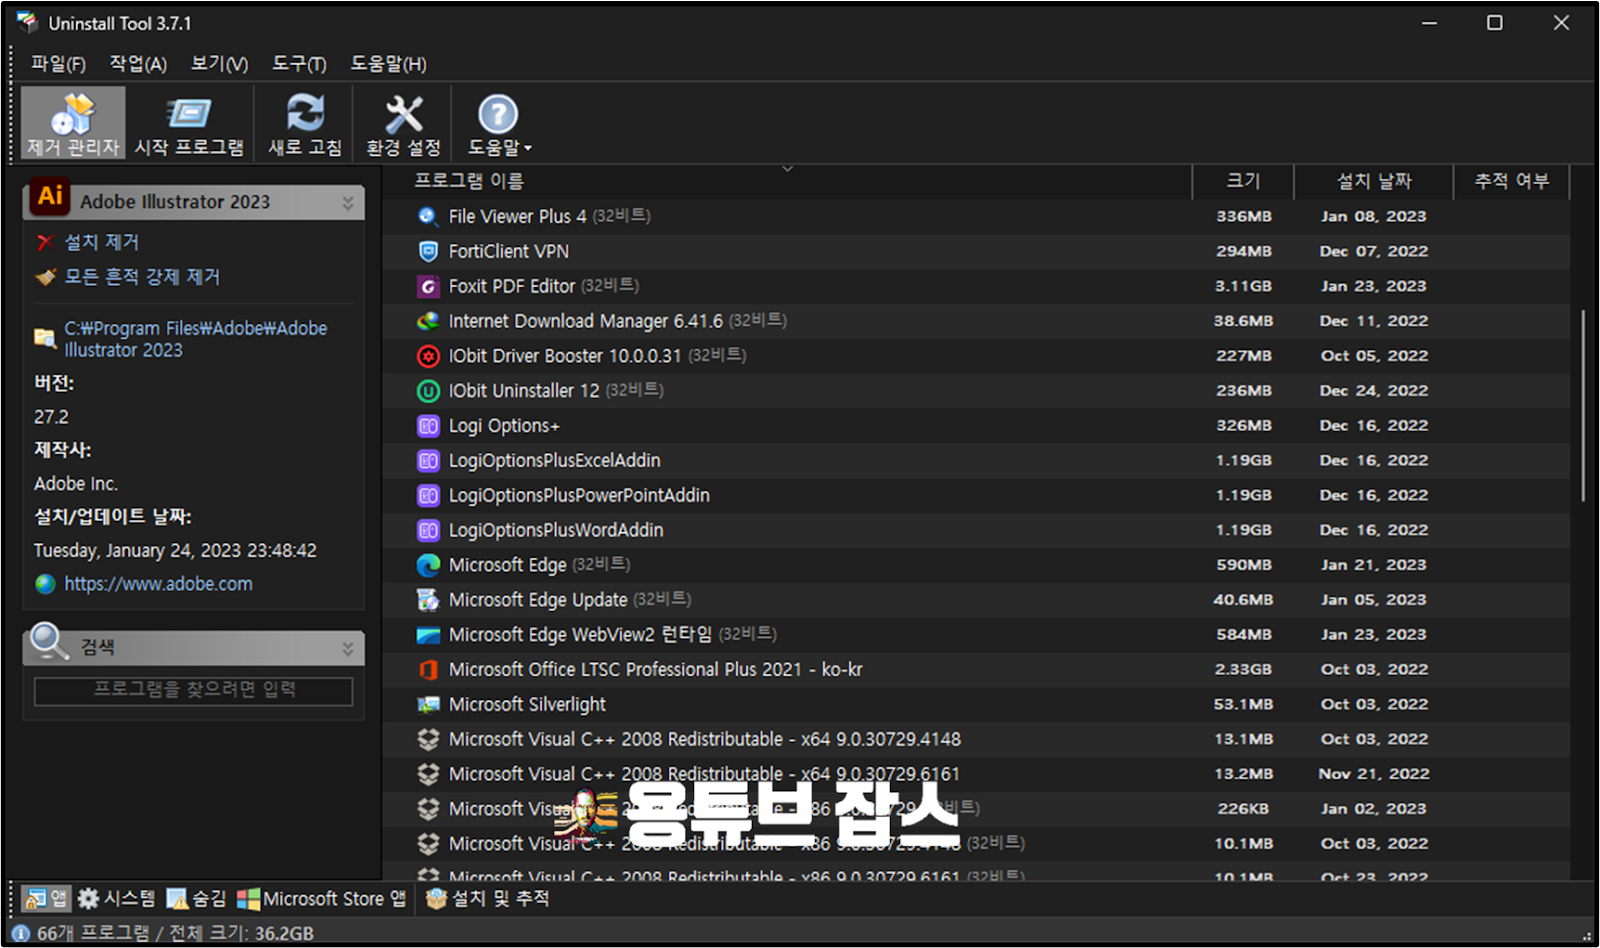Click Microsoft Edge WebView2 icon

tap(428, 635)
